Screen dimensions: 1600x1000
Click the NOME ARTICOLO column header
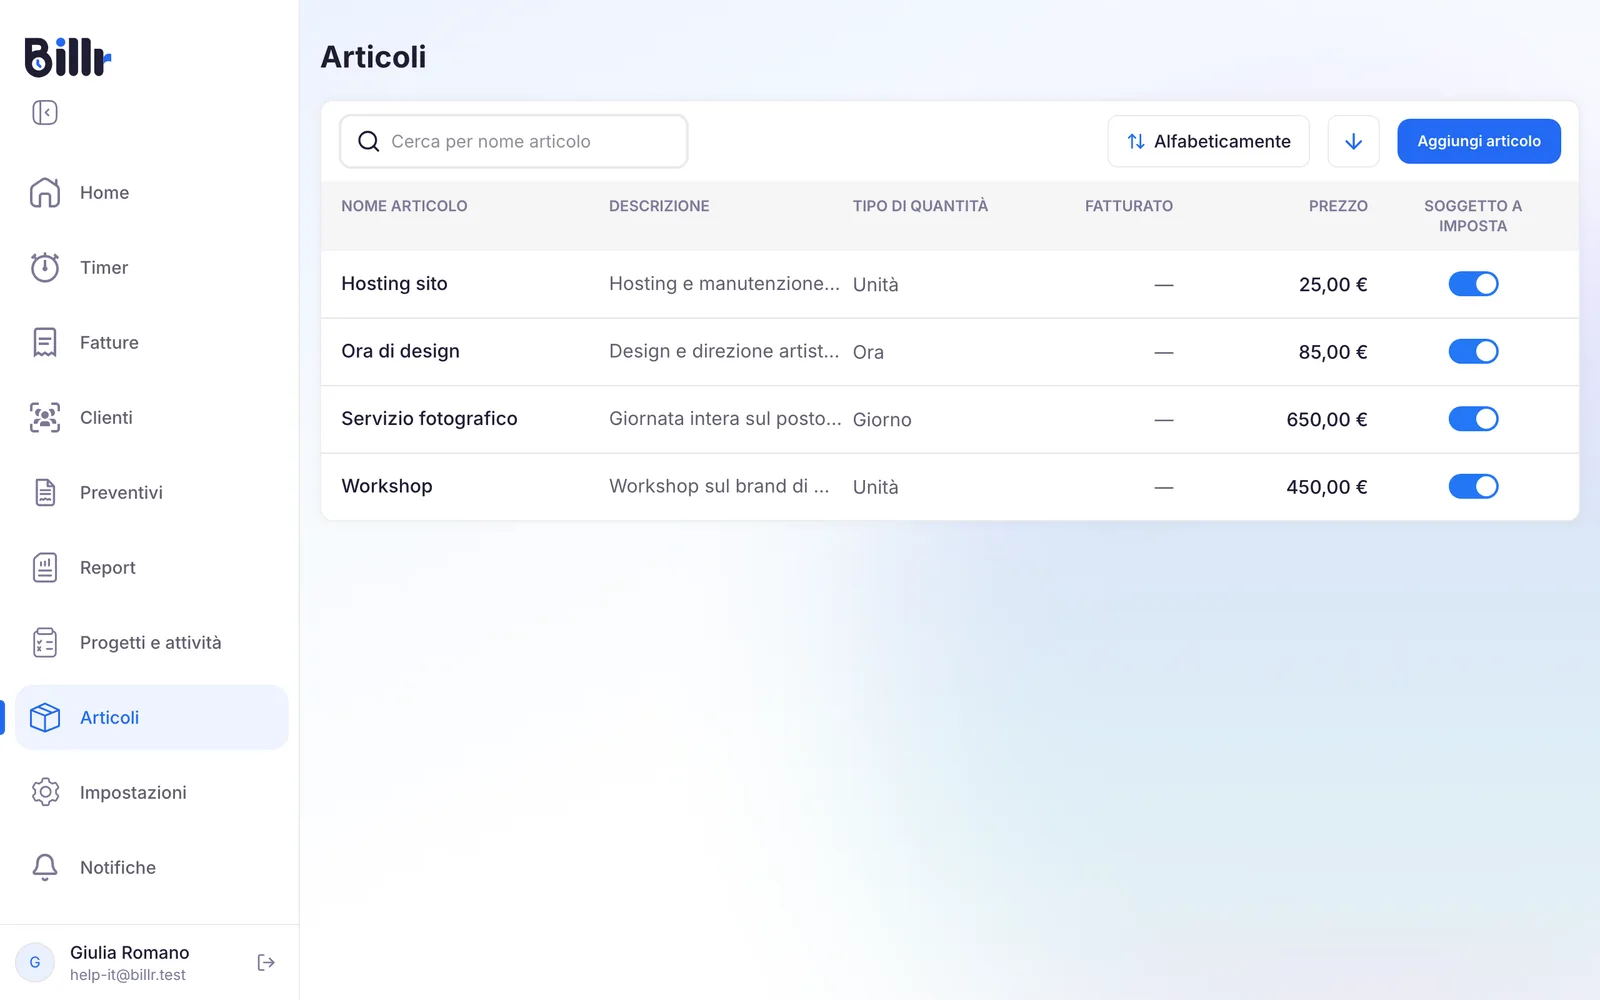coord(404,206)
